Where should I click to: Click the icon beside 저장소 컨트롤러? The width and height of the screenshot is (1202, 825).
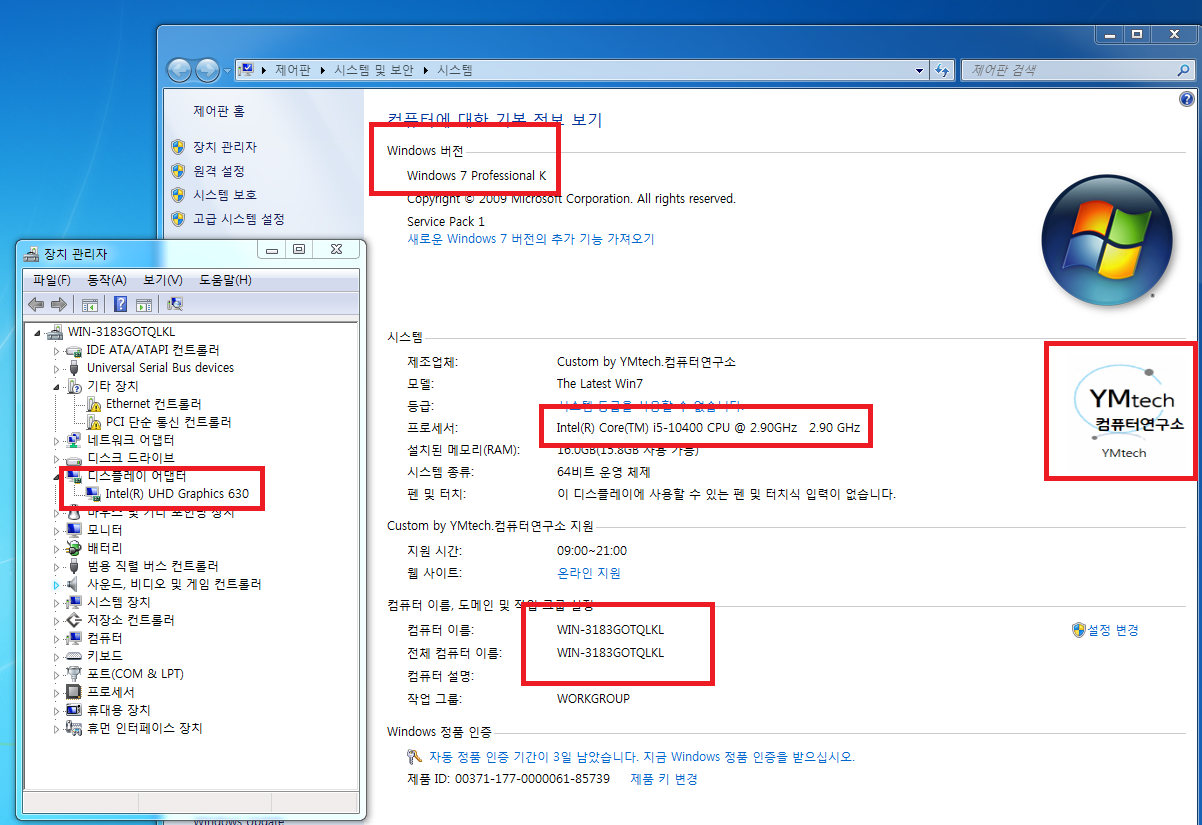coord(74,620)
